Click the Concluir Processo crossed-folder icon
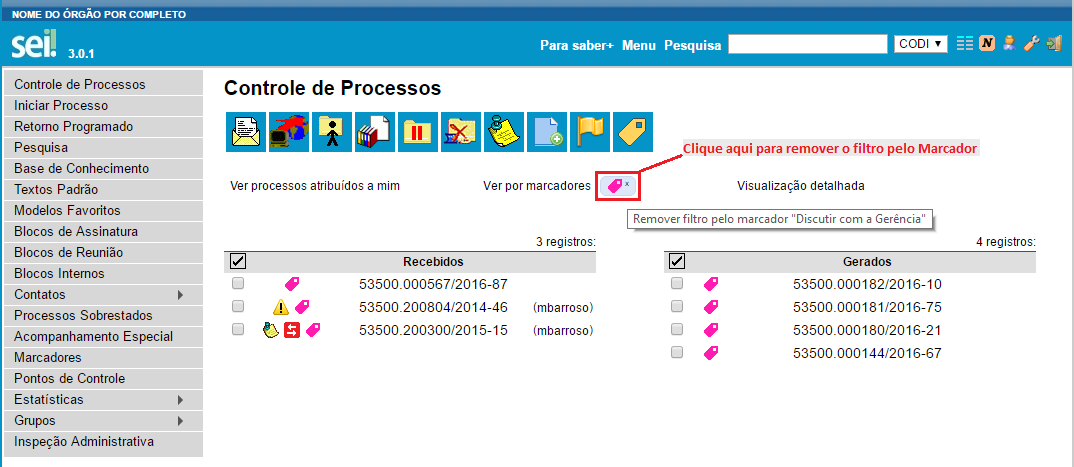Image resolution: width=1074 pixels, height=467 pixels. [x=461, y=131]
